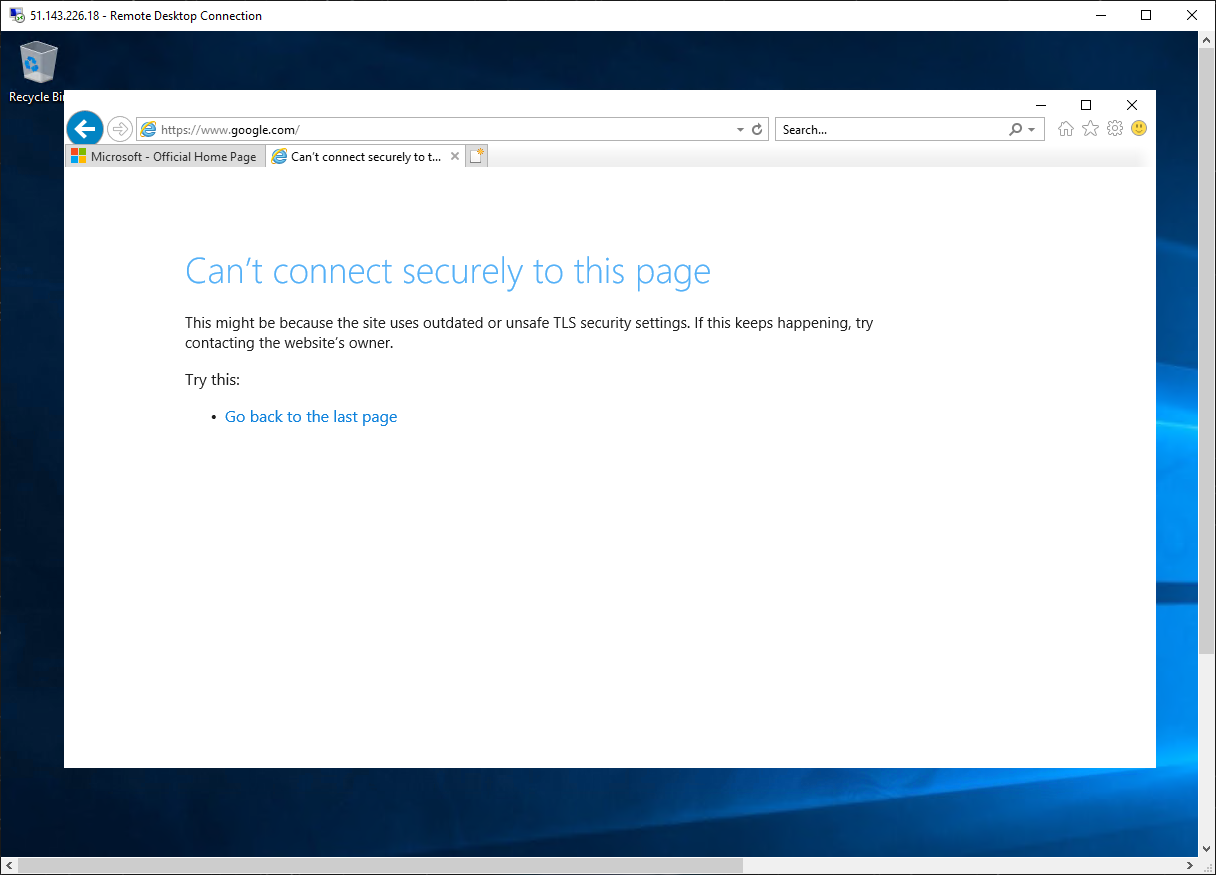
Task: Click inside the Search box
Action: coord(880,129)
